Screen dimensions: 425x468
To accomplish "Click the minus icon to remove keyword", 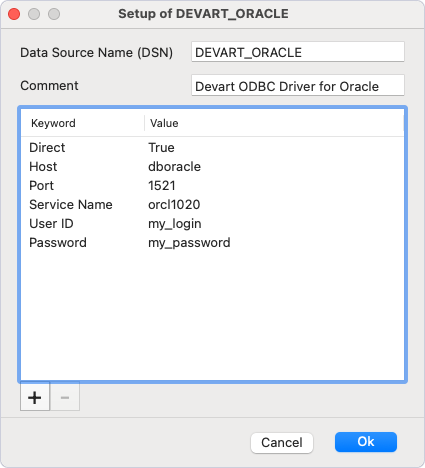I will coord(65,397).
